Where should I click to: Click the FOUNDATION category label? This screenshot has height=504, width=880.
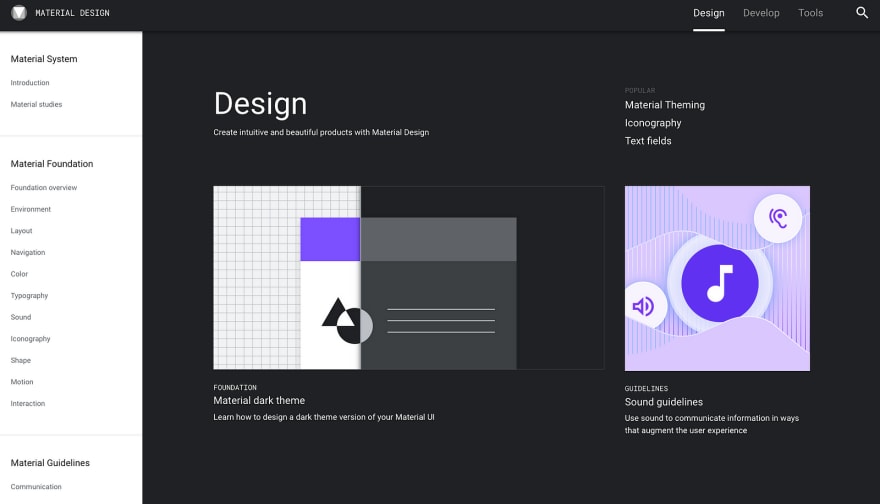[x=235, y=387]
